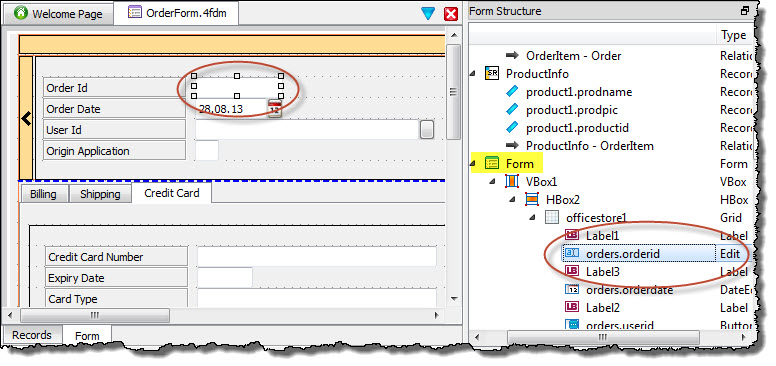Click the Order Id edit field
Screen dimensions: 776x366
237,86
